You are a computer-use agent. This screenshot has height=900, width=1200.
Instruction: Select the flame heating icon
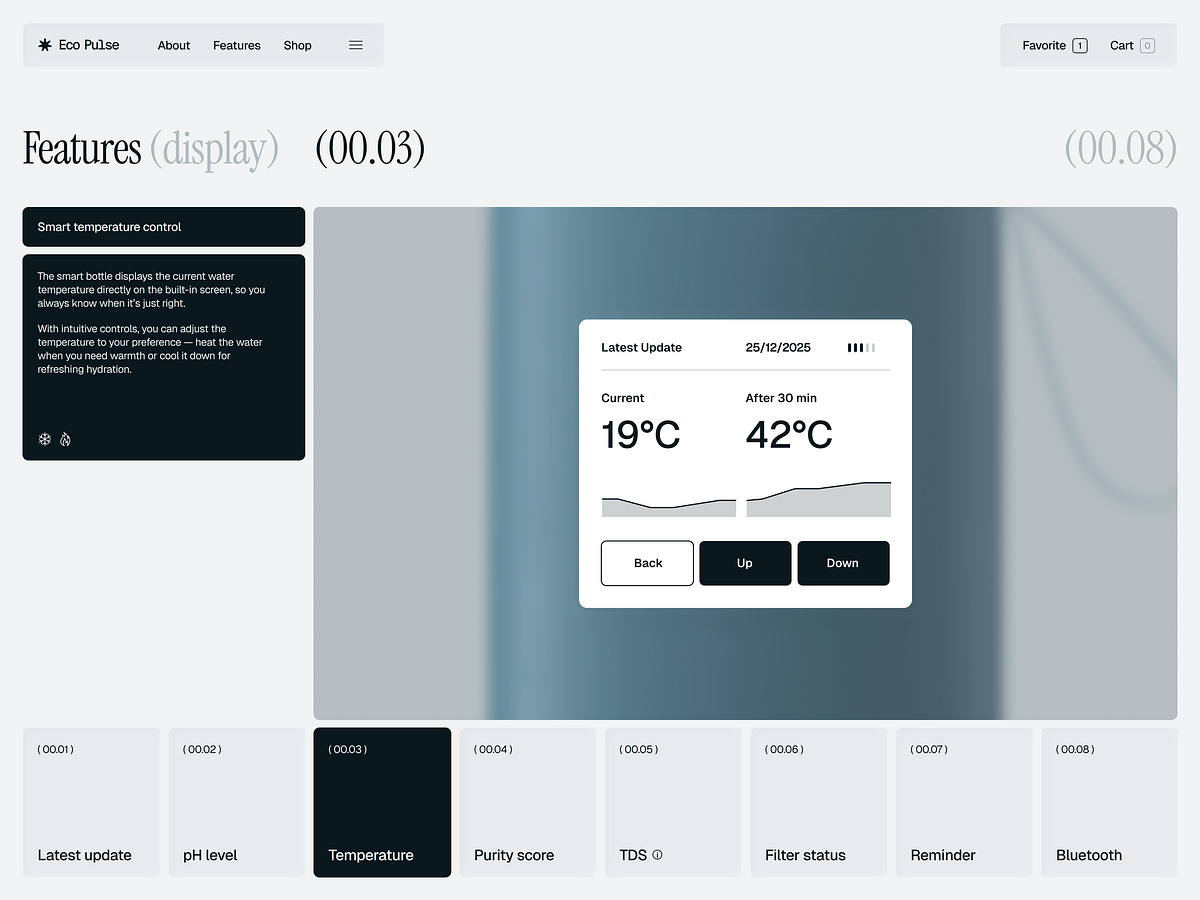click(x=64, y=439)
